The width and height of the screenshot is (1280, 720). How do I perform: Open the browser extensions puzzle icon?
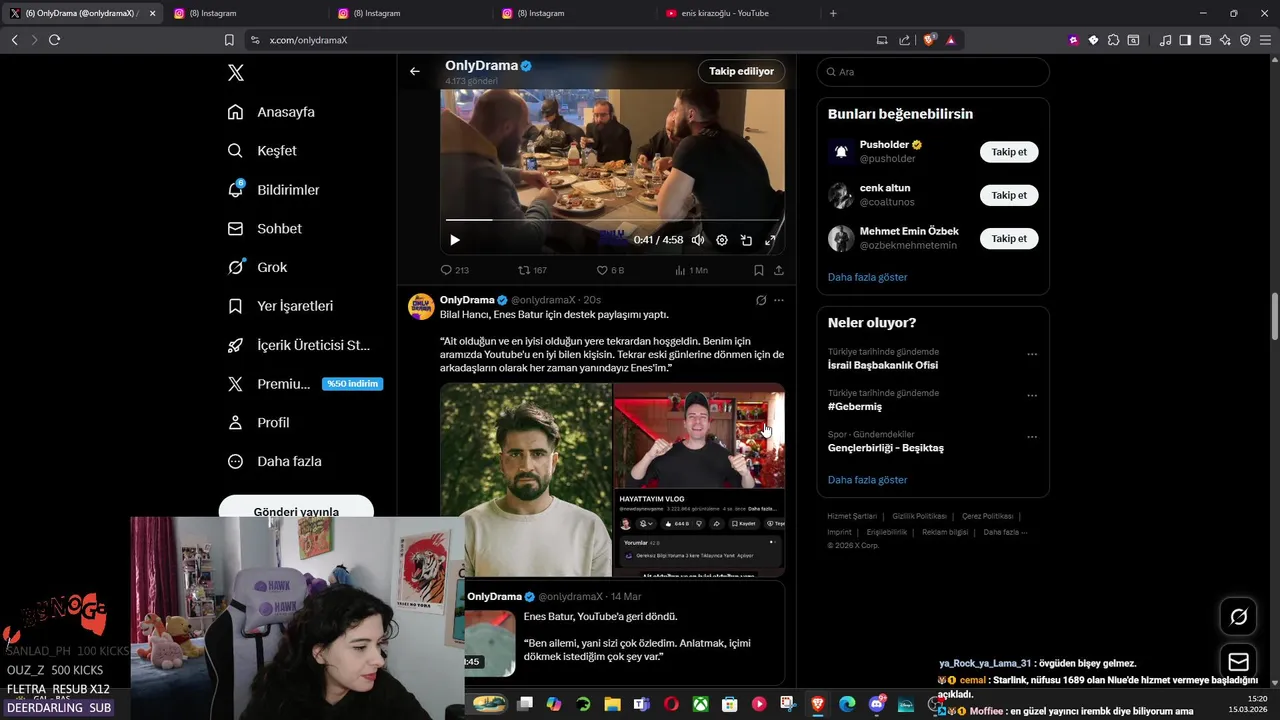[1113, 40]
